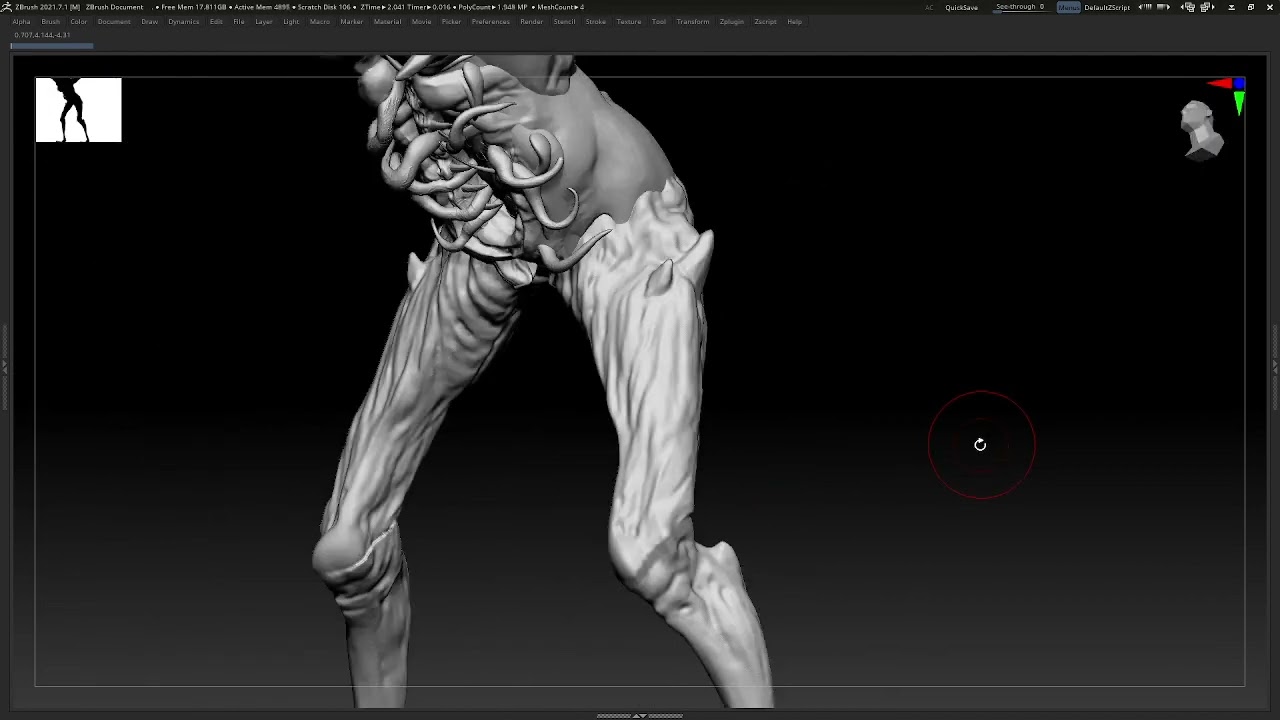The width and height of the screenshot is (1280, 720).
Task: Click the ZBrush logo icon
Action: [6, 7]
